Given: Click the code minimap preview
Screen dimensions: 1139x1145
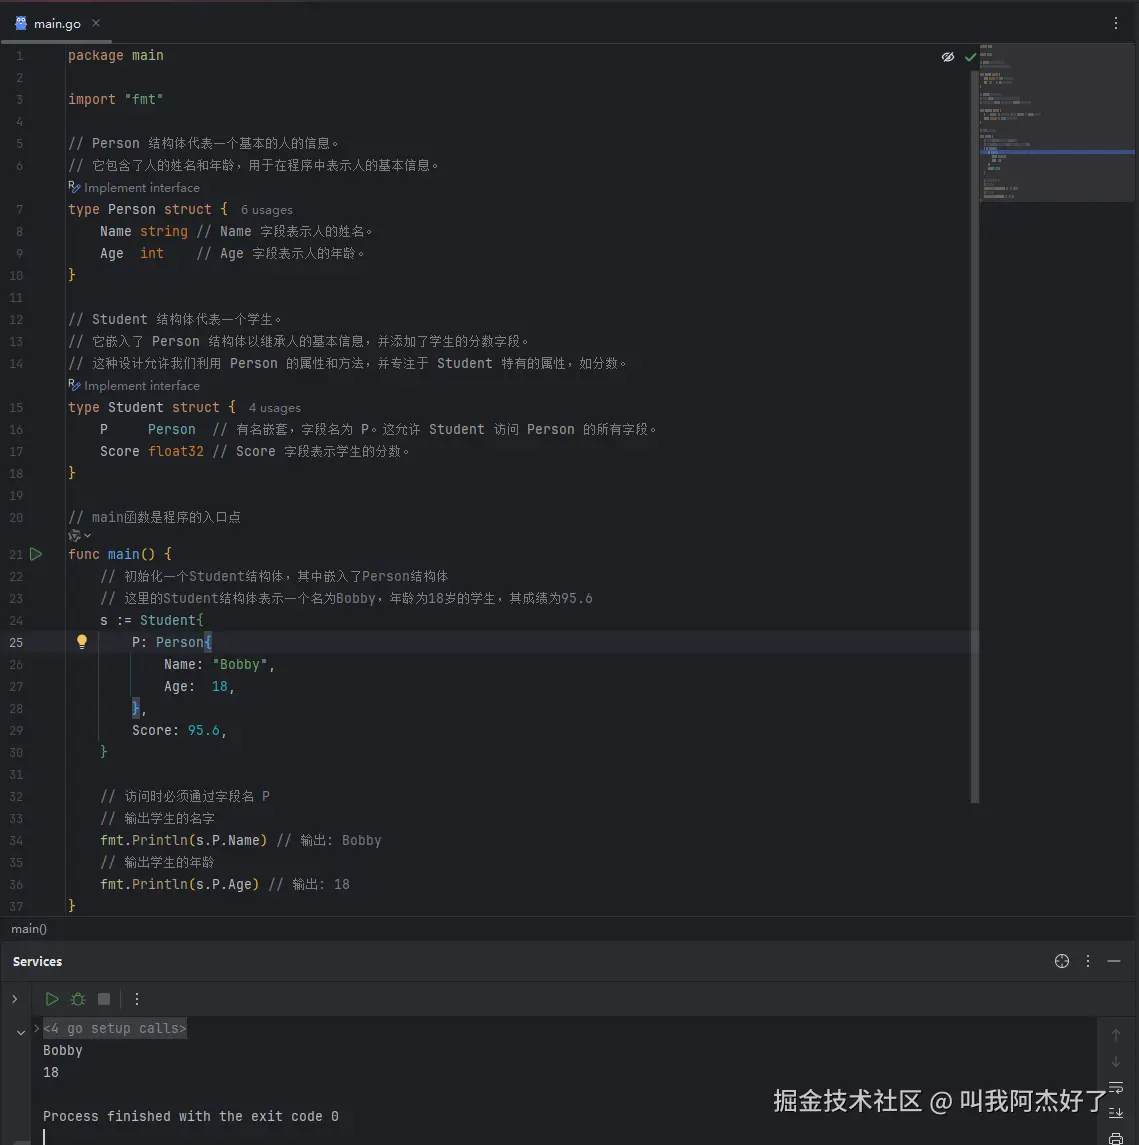Looking at the screenshot, I should pos(1057,123).
